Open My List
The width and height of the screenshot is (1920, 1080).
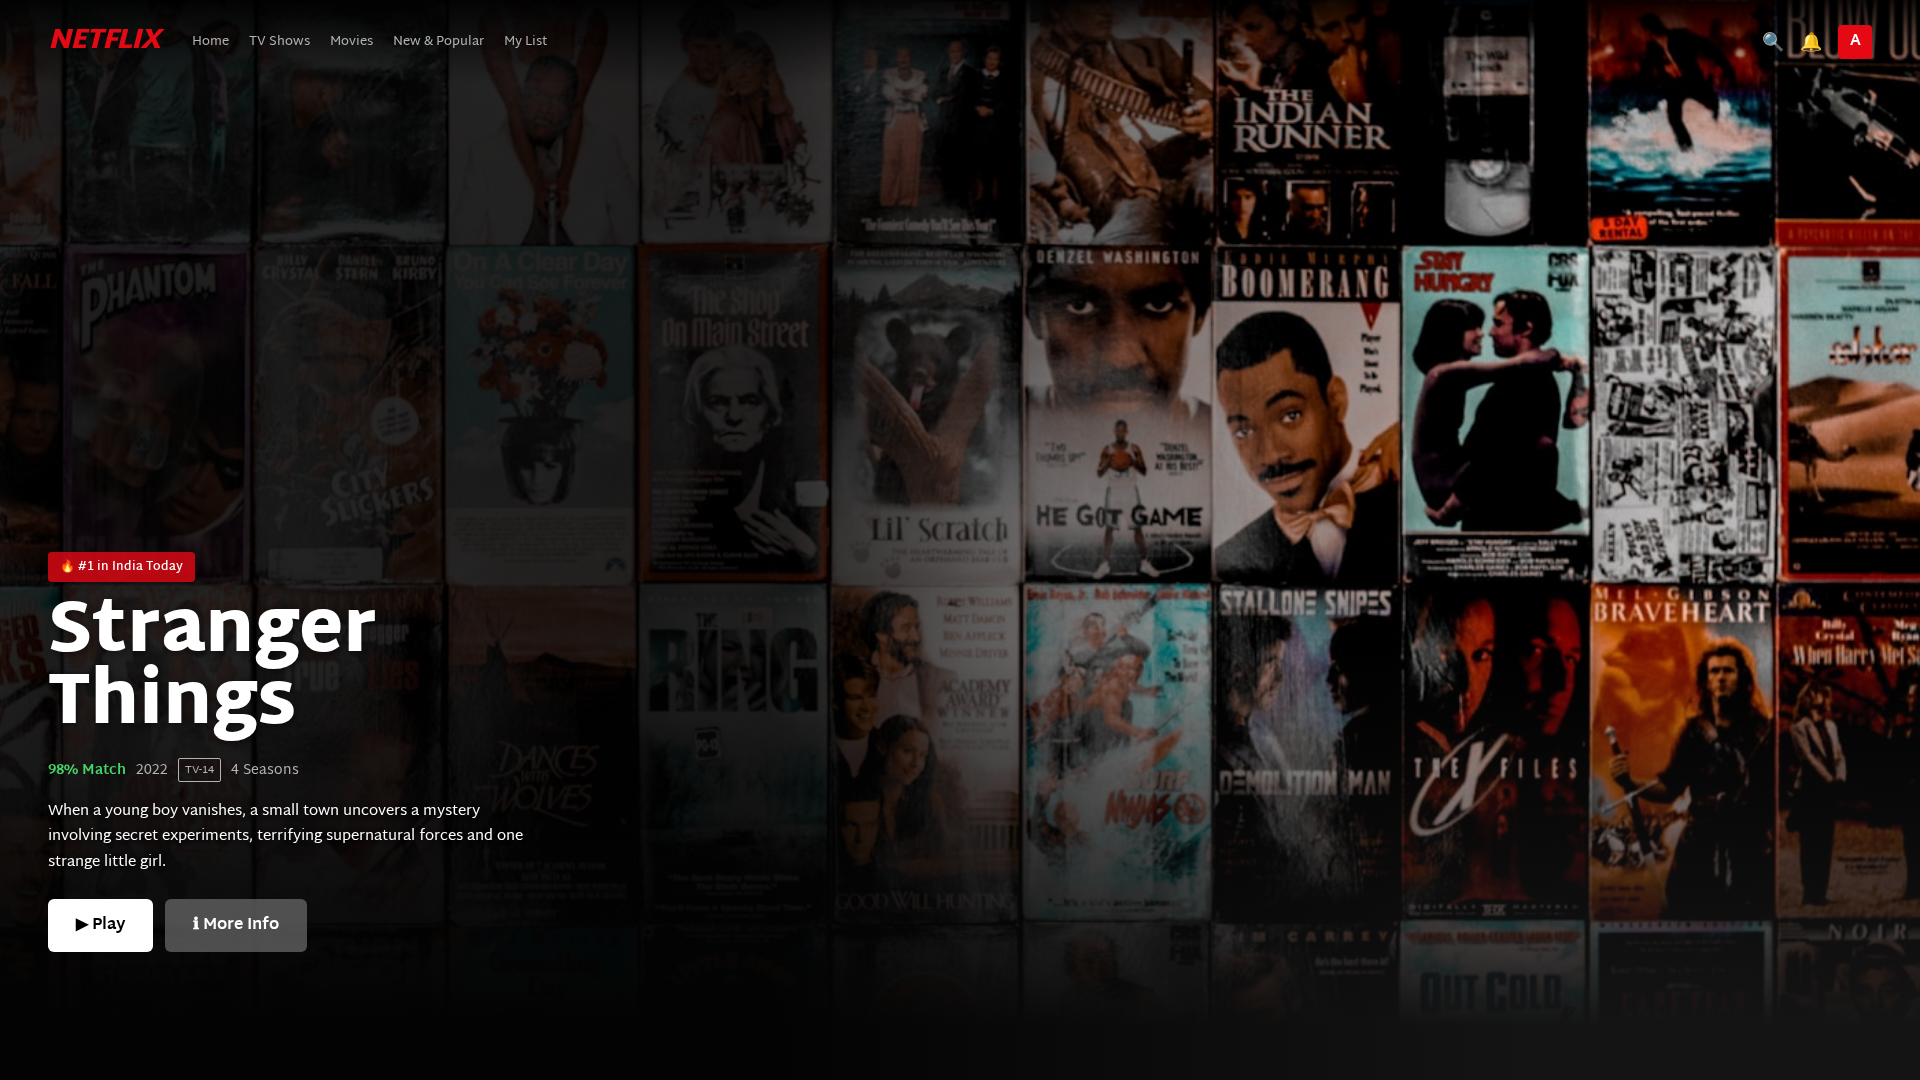coord(525,42)
